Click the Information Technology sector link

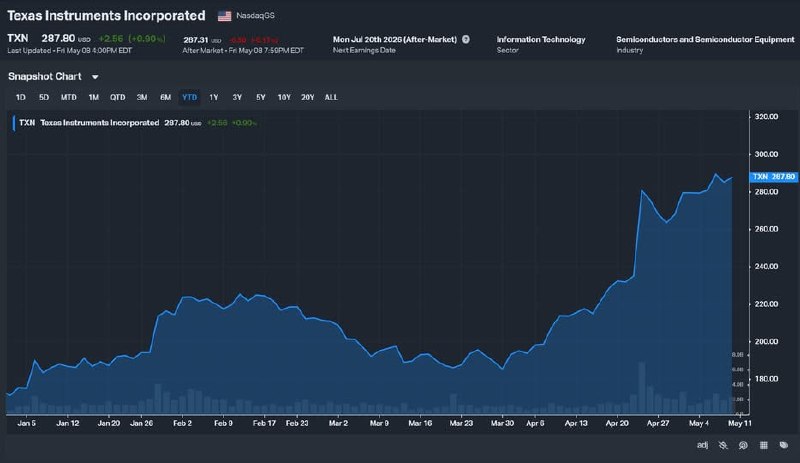[541, 39]
